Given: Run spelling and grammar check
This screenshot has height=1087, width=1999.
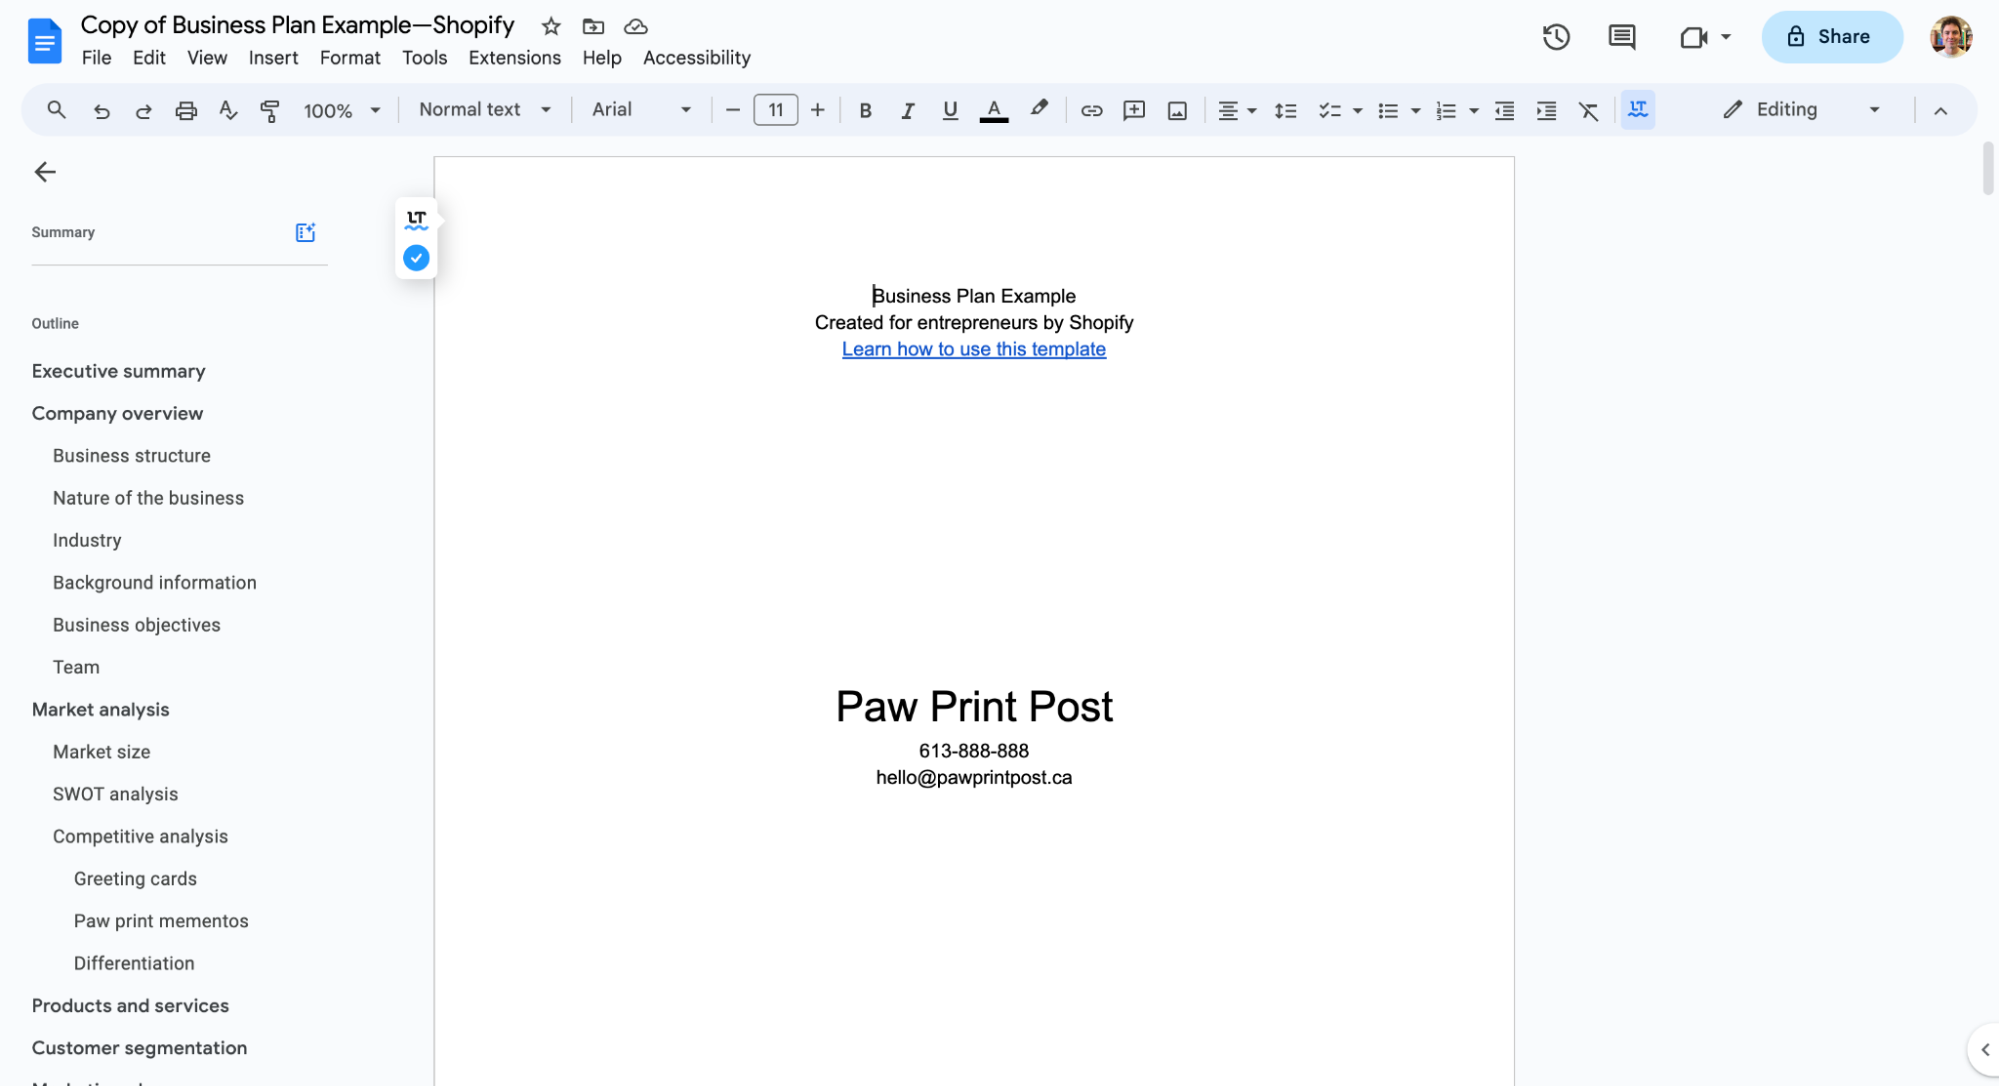Looking at the screenshot, I should (228, 110).
